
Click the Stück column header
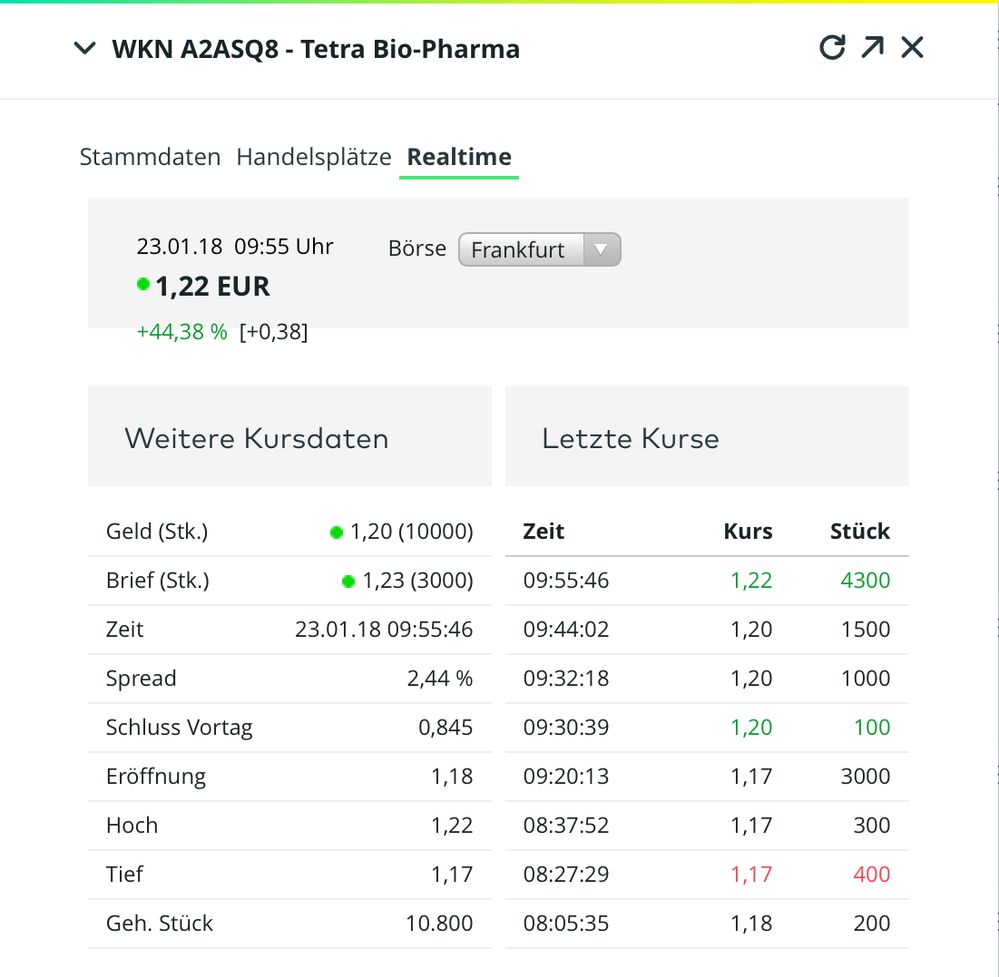tap(859, 531)
